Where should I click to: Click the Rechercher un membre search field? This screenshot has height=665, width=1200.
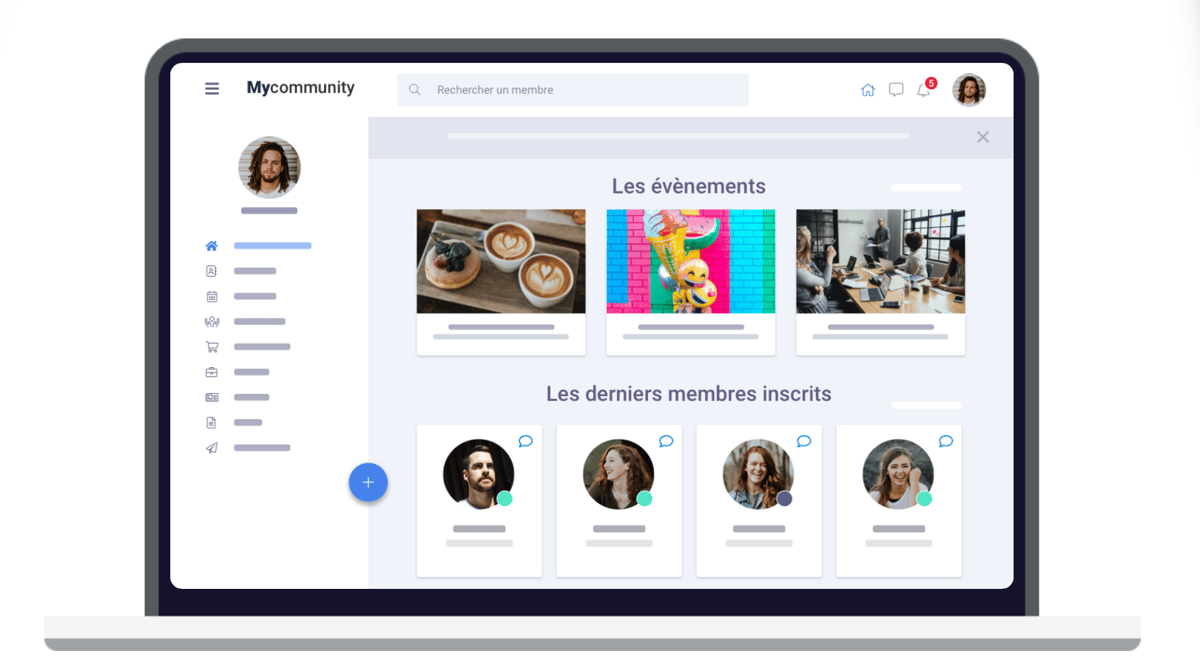pyautogui.click(x=573, y=90)
